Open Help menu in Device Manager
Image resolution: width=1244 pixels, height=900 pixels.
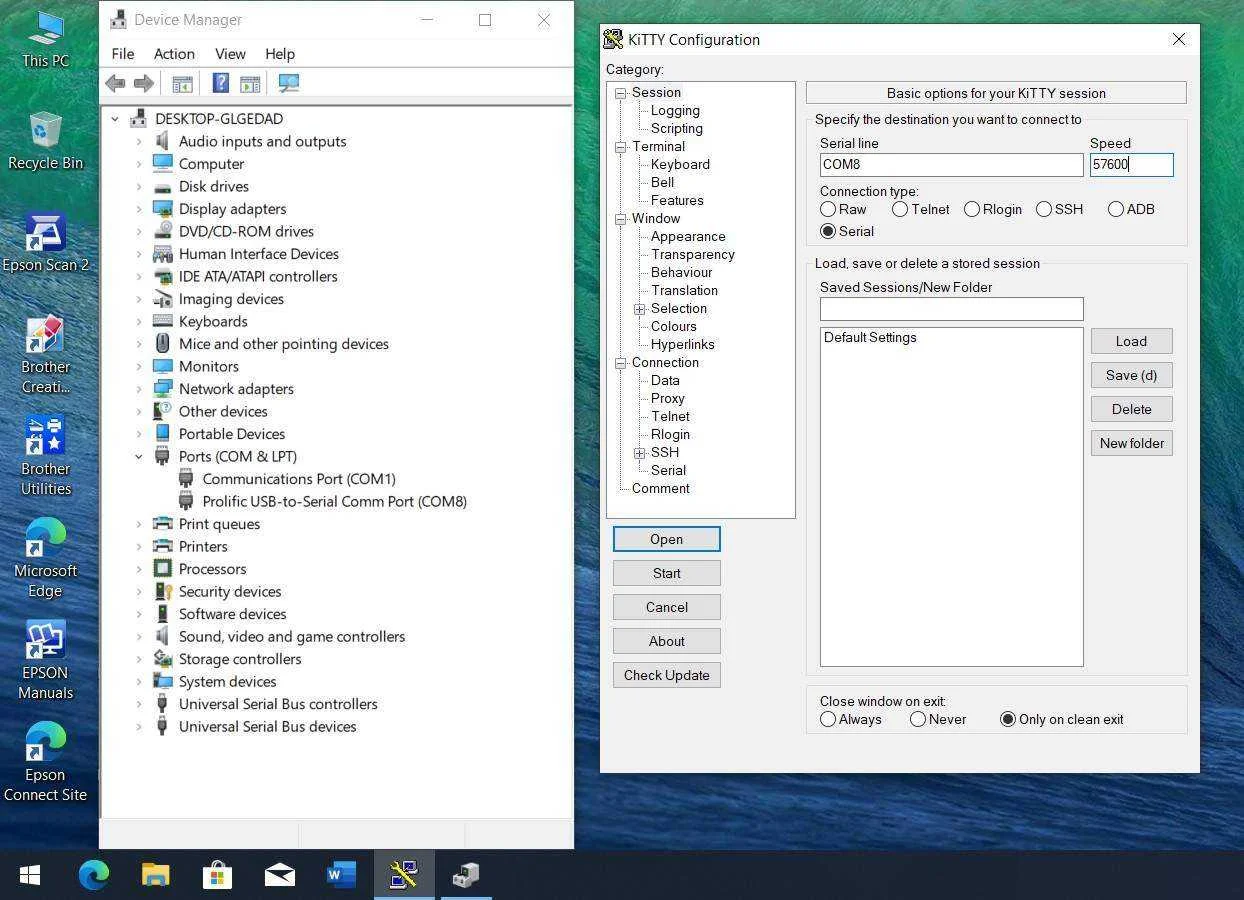point(280,54)
